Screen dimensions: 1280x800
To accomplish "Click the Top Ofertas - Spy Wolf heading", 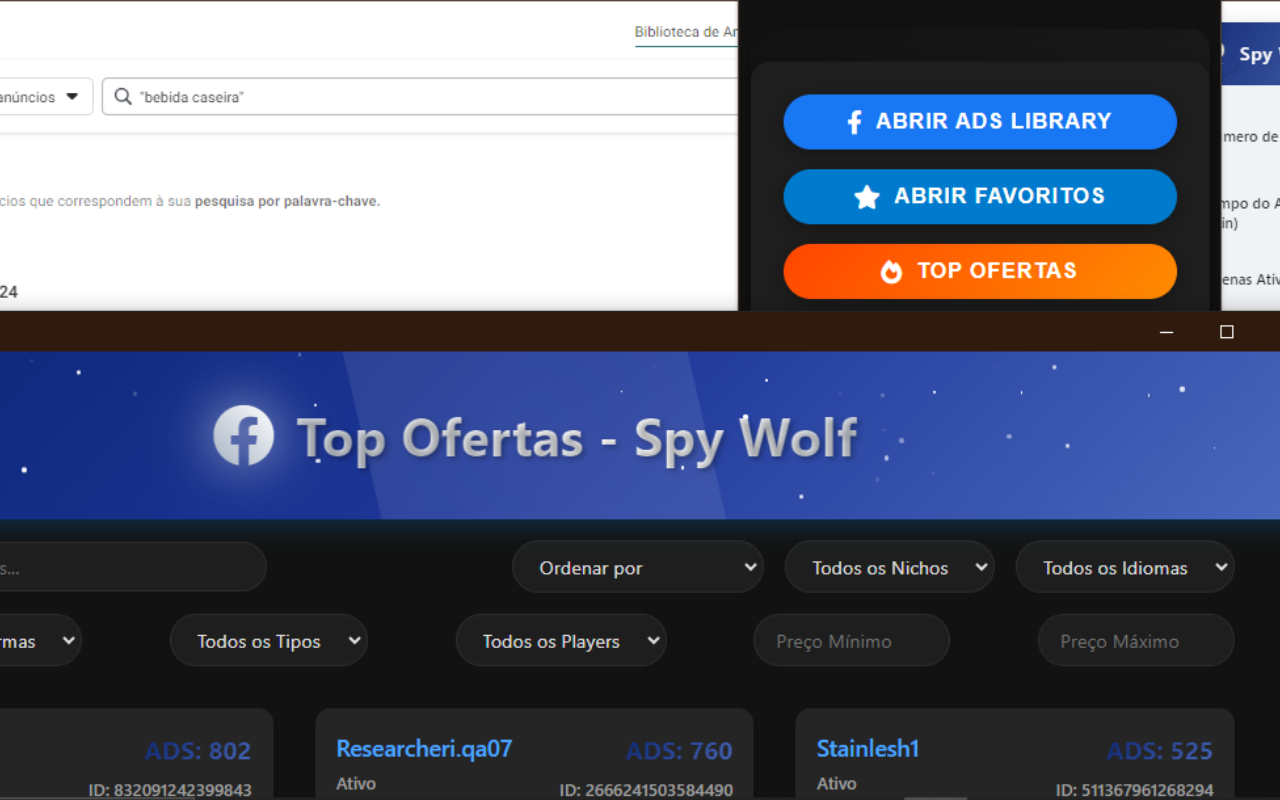I will pos(577,438).
